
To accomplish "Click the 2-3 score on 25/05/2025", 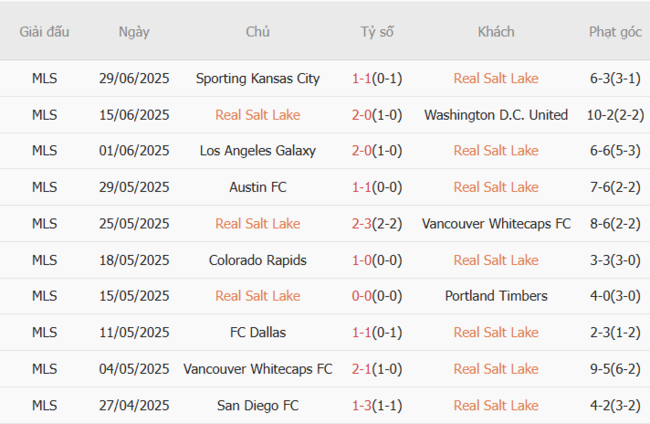I will [361, 224].
